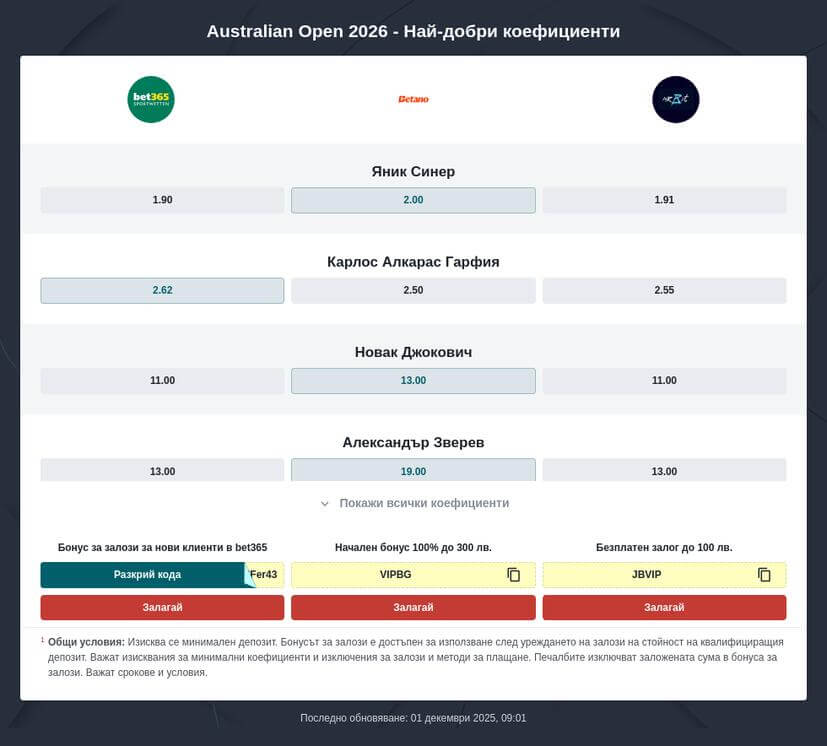Select Карлос Алкарас's 2.55 odds at NetBet
The image size is (827, 746).
[663, 290]
